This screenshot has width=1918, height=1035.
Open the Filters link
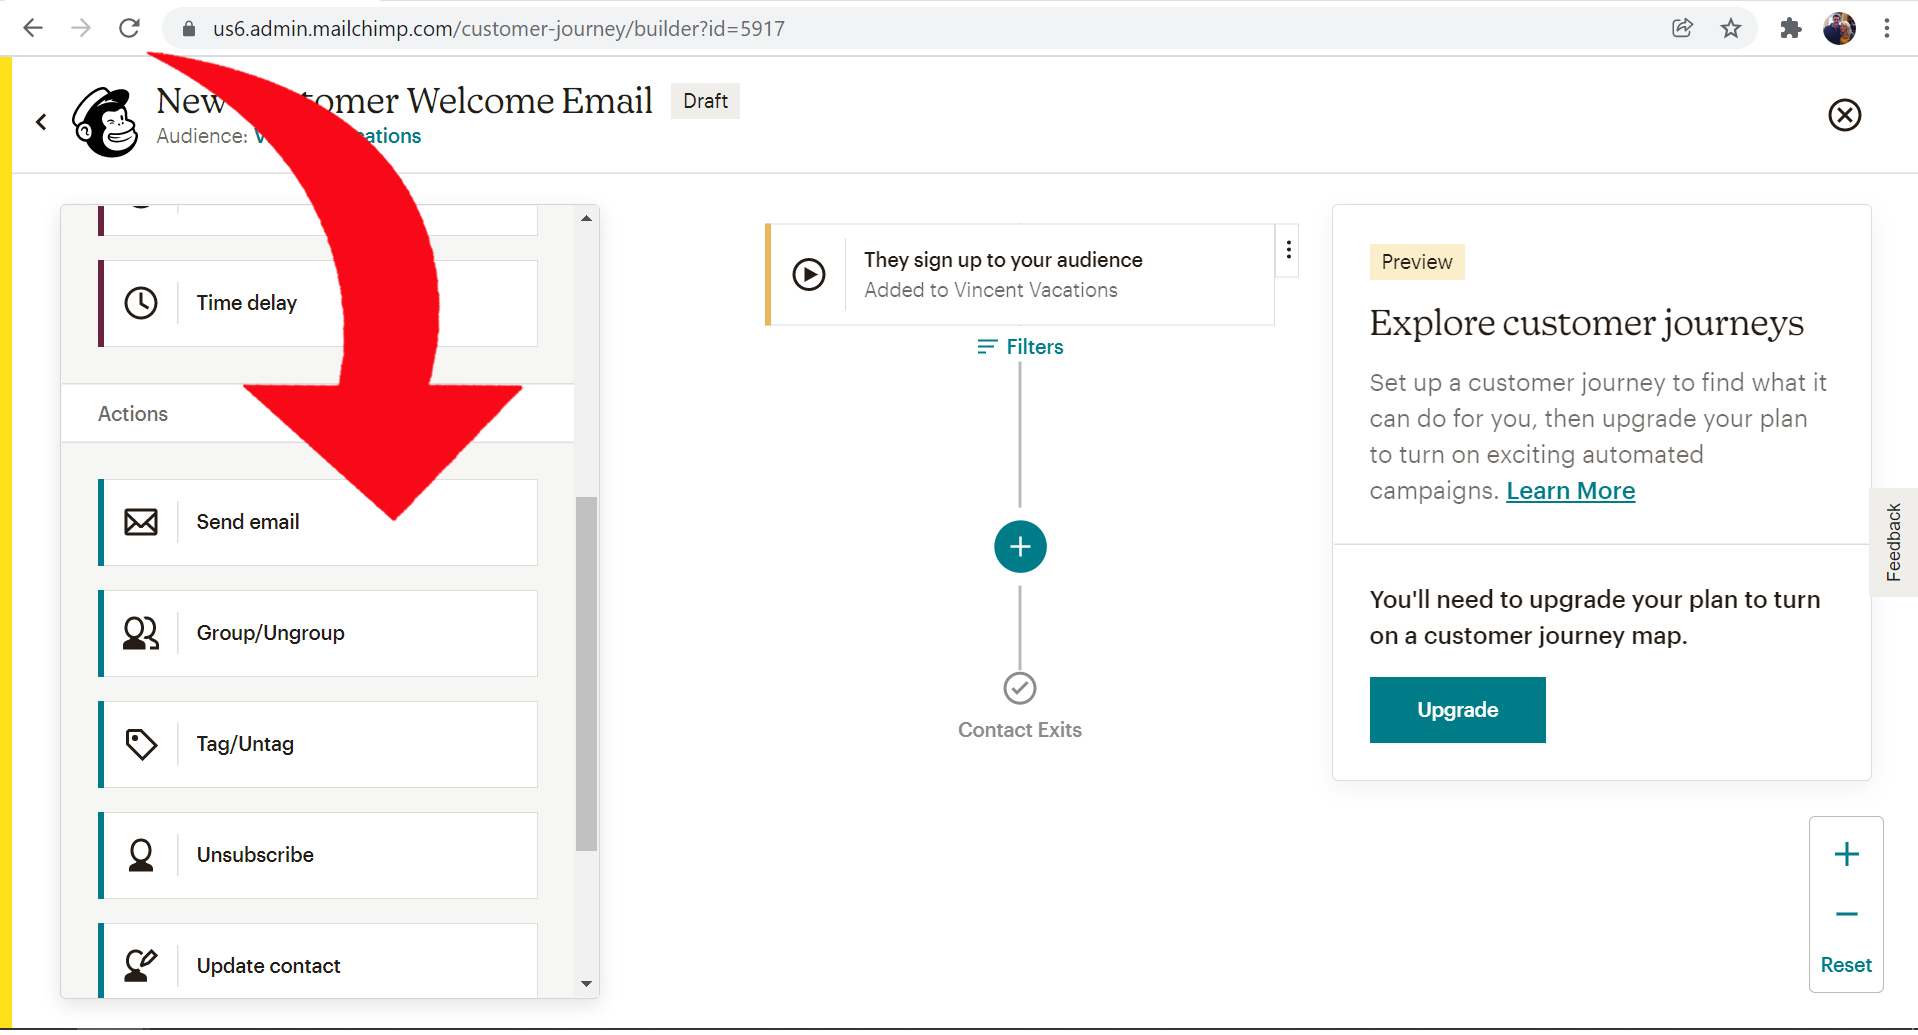[1020, 347]
